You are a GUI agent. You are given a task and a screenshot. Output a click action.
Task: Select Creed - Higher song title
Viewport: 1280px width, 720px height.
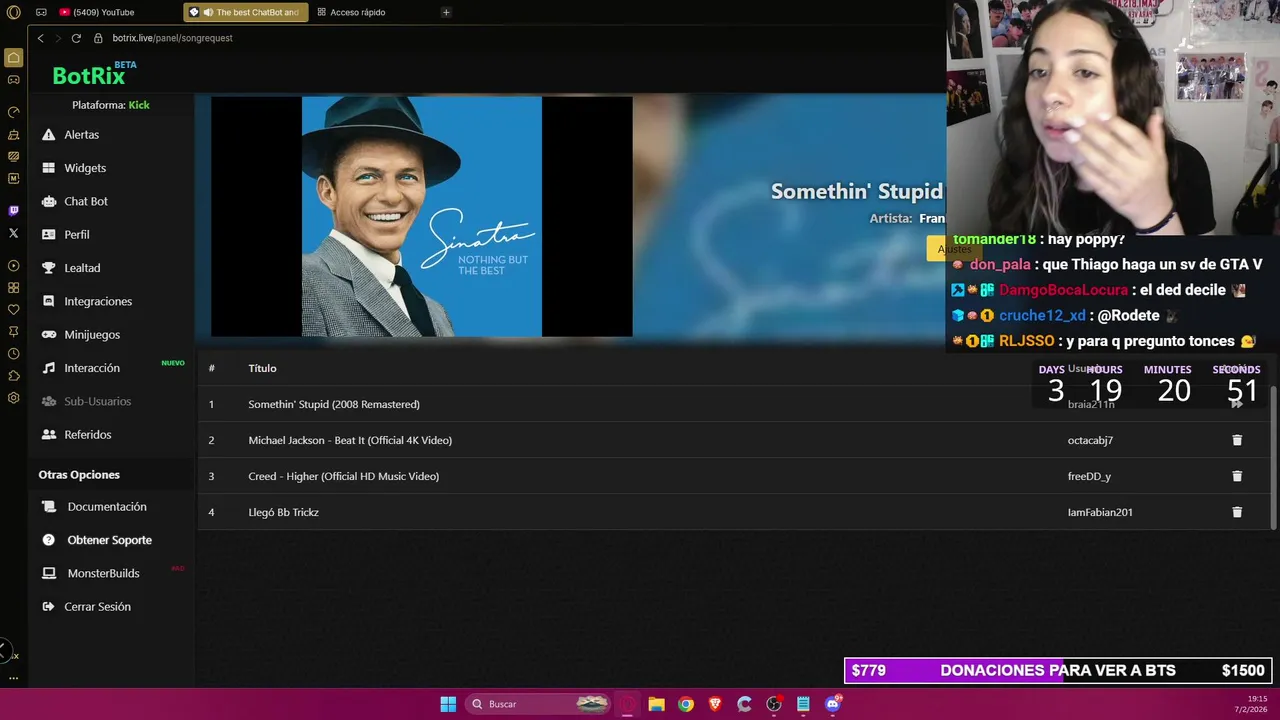pos(344,476)
